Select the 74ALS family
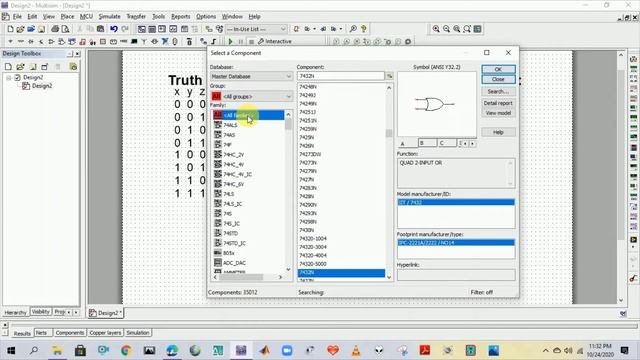640x360 pixels. [x=230, y=125]
